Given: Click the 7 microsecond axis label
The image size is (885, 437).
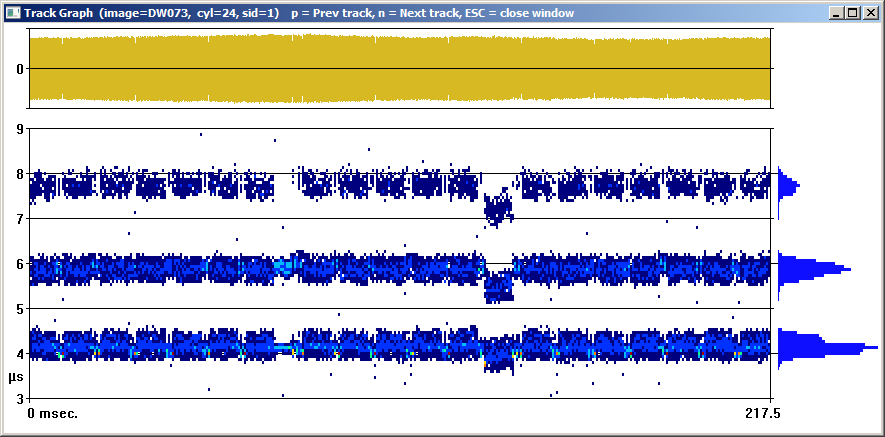Looking at the screenshot, I should coord(17,218).
